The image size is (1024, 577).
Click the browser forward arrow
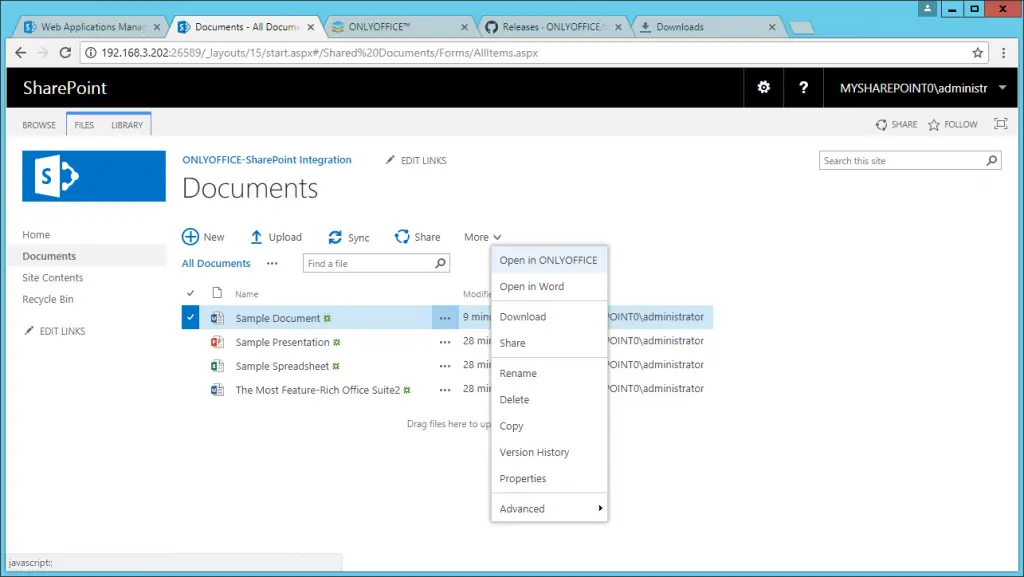43,53
